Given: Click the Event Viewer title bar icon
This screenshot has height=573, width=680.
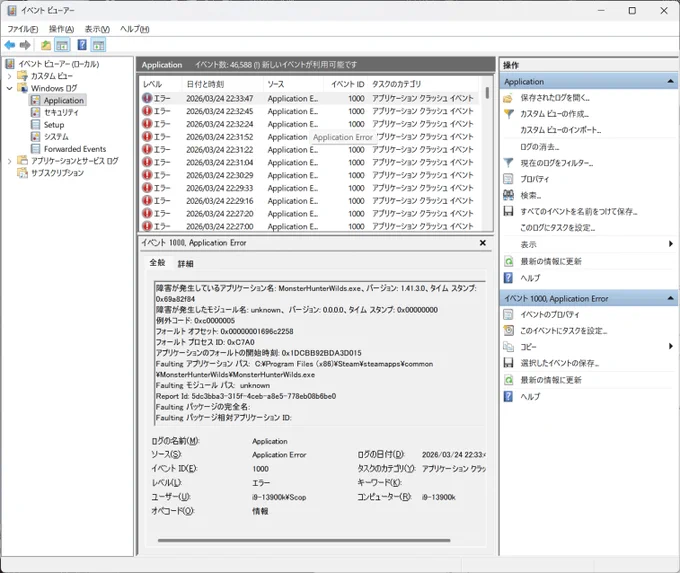Looking at the screenshot, I should point(12,10).
